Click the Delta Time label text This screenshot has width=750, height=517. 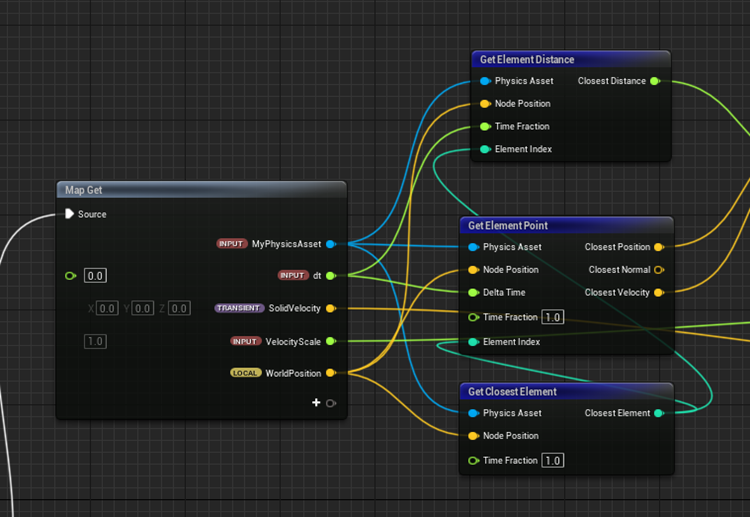[x=504, y=292]
